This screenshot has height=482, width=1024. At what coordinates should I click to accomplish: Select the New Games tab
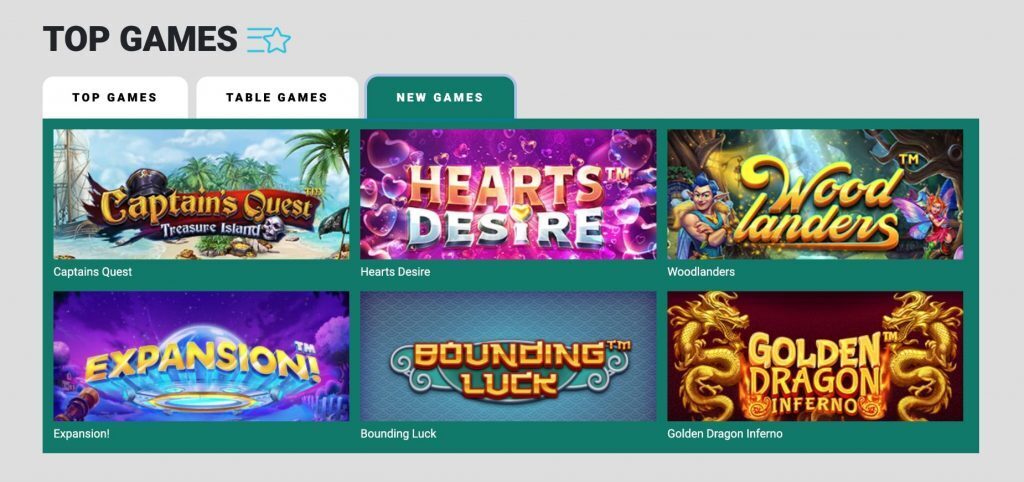(440, 97)
